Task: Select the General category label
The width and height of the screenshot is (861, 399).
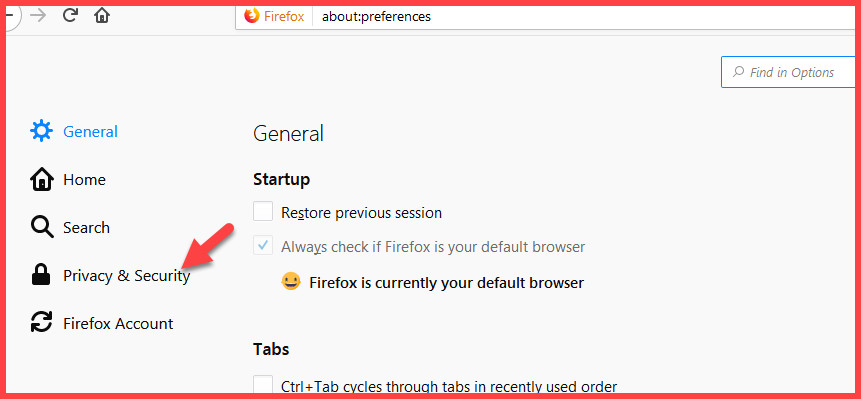Action: [x=90, y=132]
